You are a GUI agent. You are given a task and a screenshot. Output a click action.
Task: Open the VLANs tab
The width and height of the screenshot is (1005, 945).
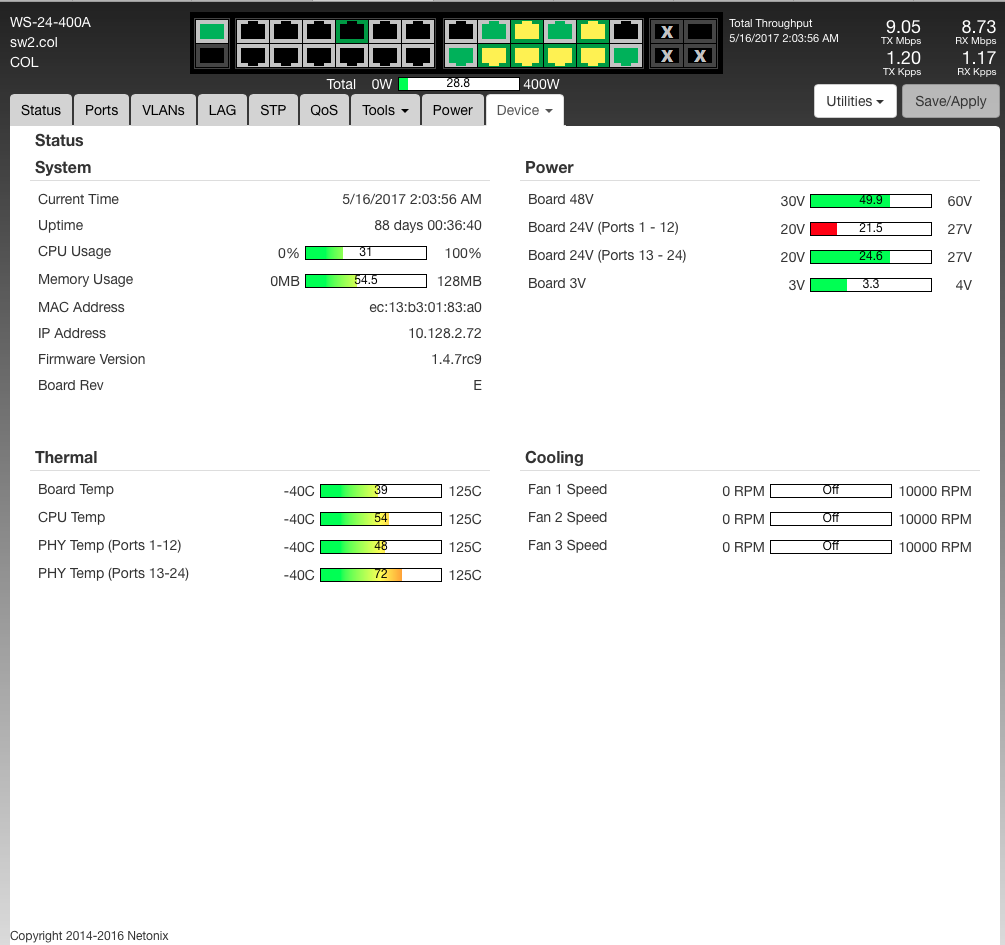point(163,110)
